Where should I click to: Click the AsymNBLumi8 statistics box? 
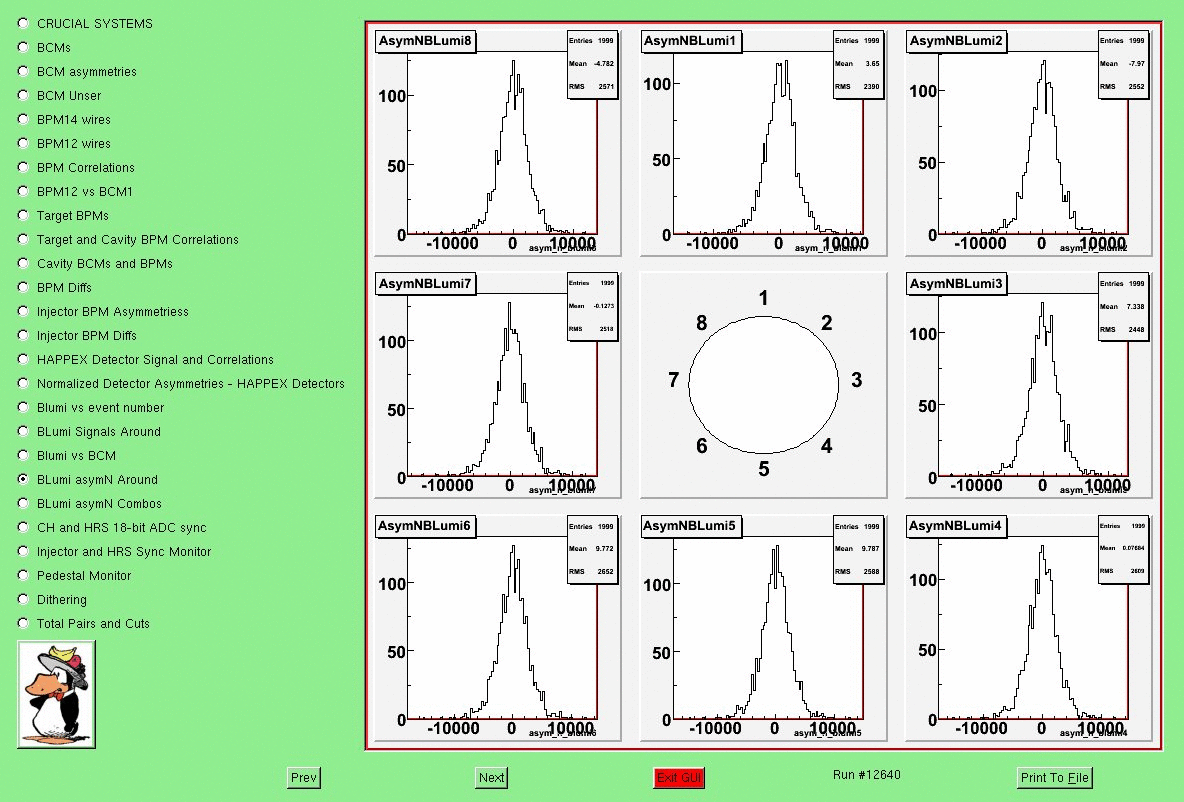593,64
